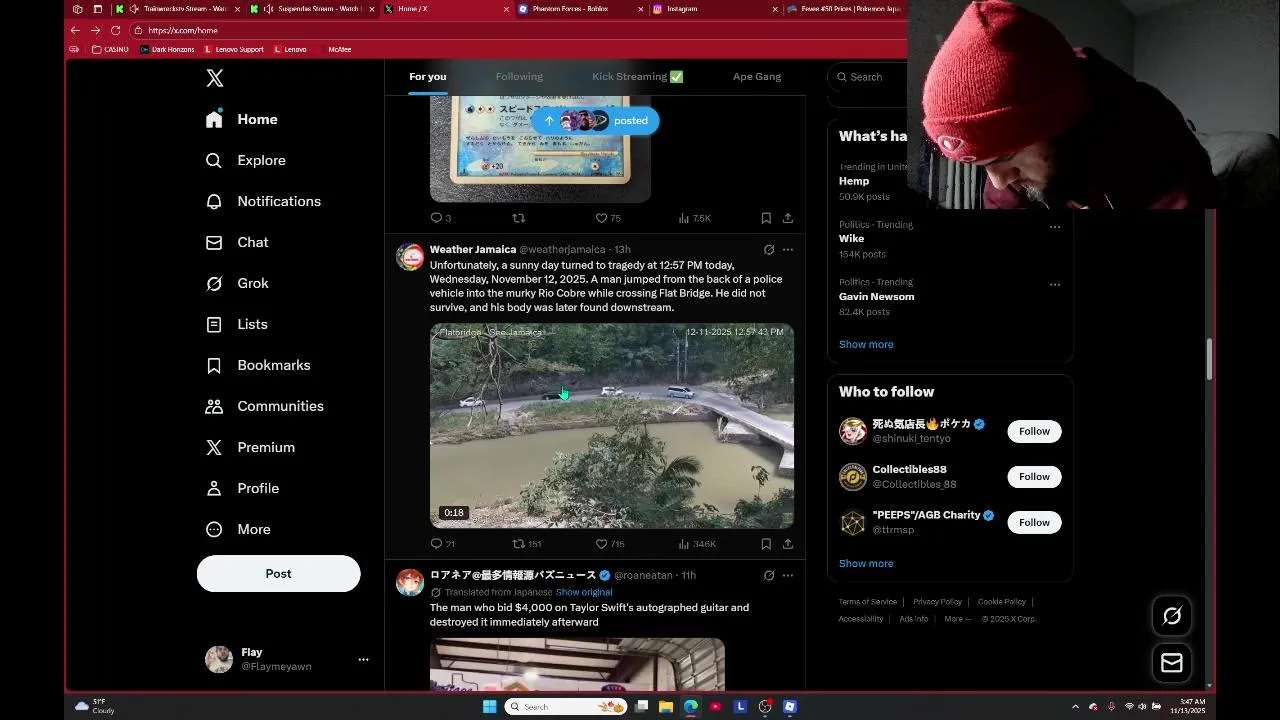Reload the page in the browser

pyautogui.click(x=116, y=30)
